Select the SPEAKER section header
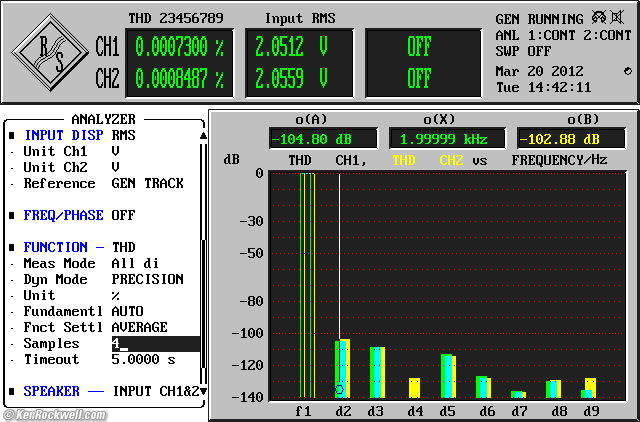Image resolution: width=640 pixels, height=422 pixels. (51, 391)
